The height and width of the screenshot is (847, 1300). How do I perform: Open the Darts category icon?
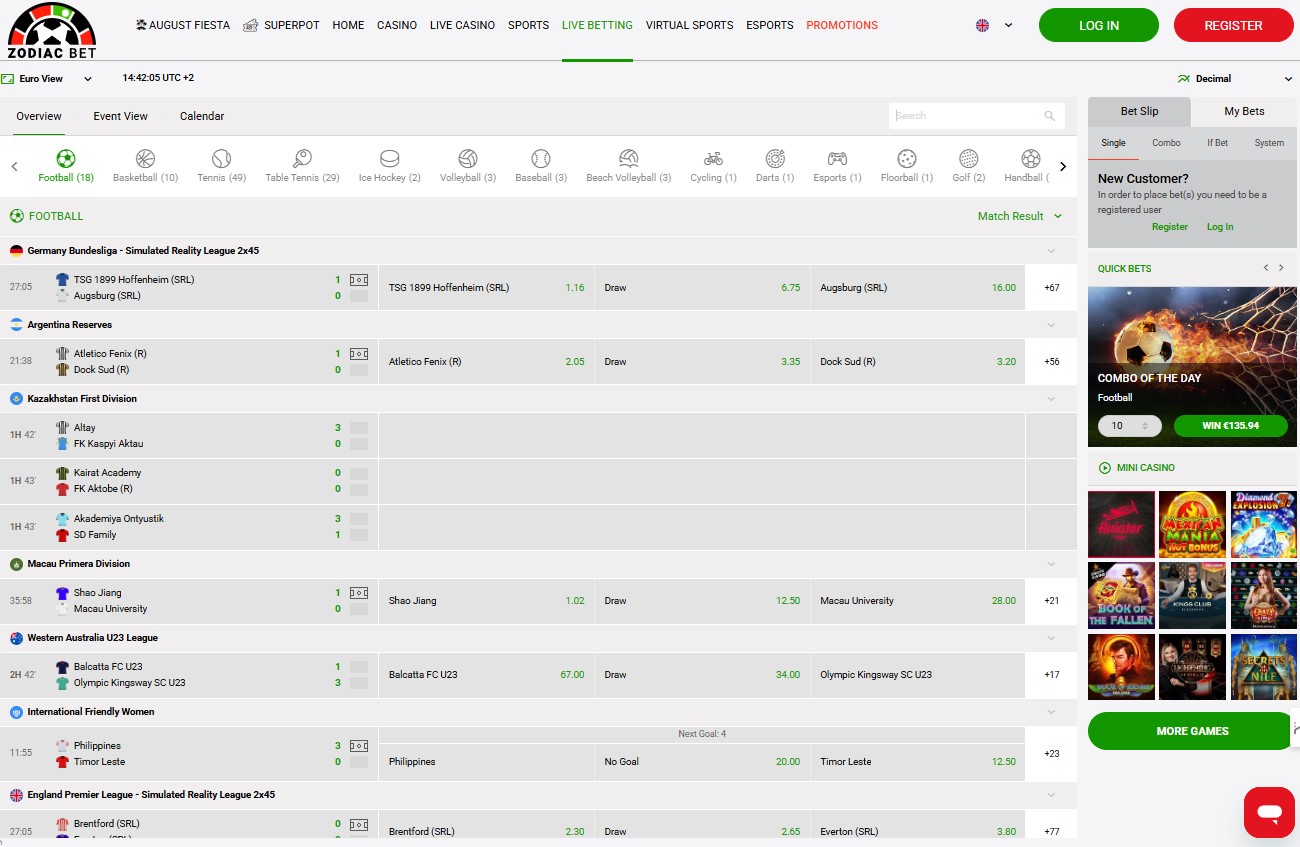tap(775, 159)
